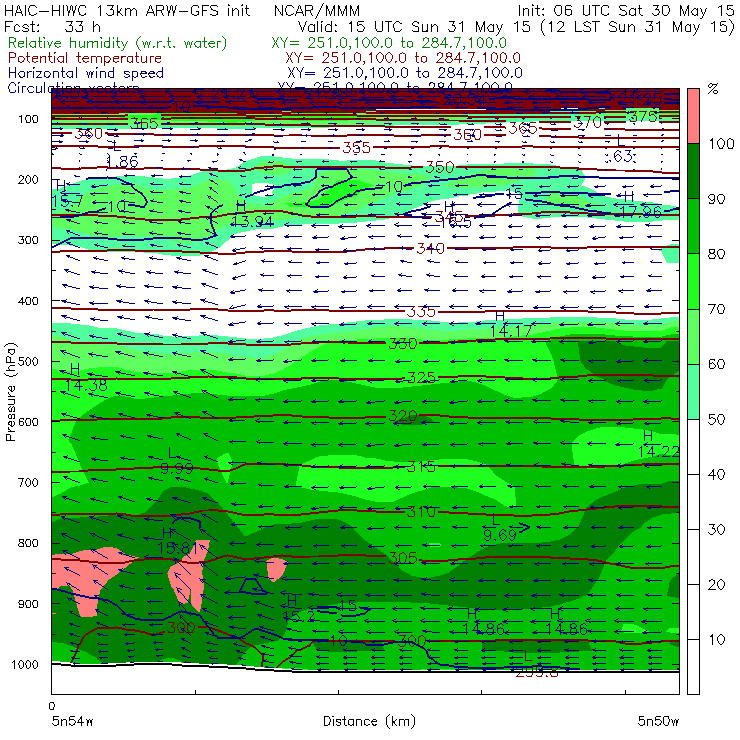The height and width of the screenshot is (740, 740).
Task: Click the wind maximum value 15.81
Action: click(177, 548)
